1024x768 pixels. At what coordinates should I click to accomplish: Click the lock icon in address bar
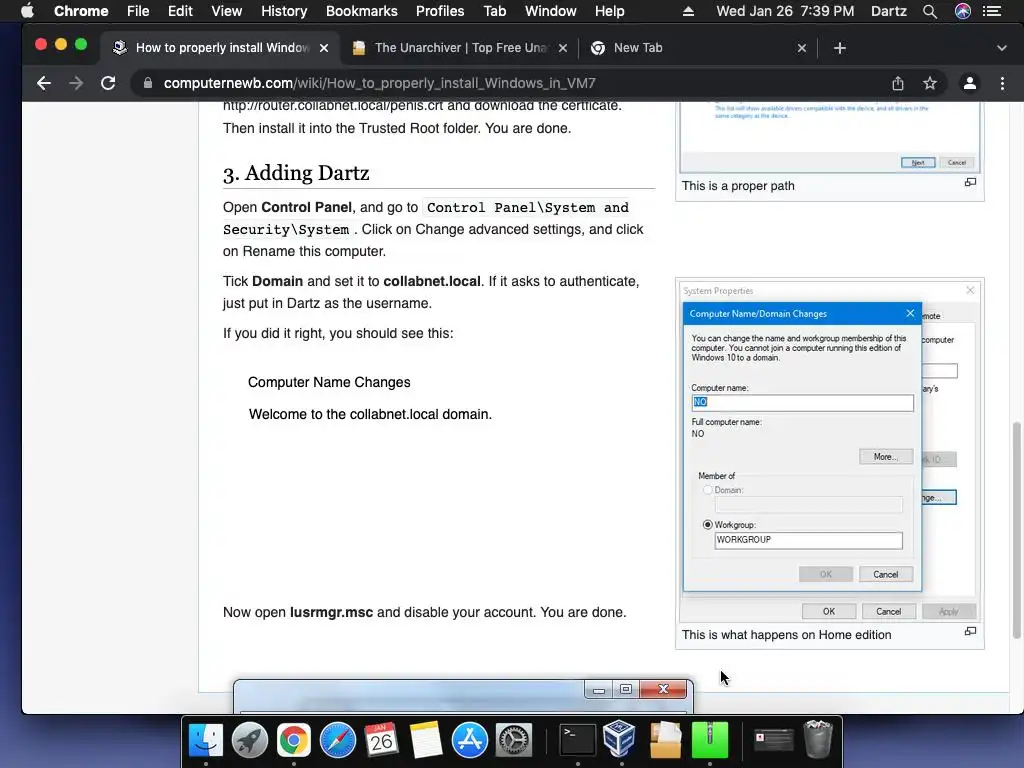tap(148, 83)
